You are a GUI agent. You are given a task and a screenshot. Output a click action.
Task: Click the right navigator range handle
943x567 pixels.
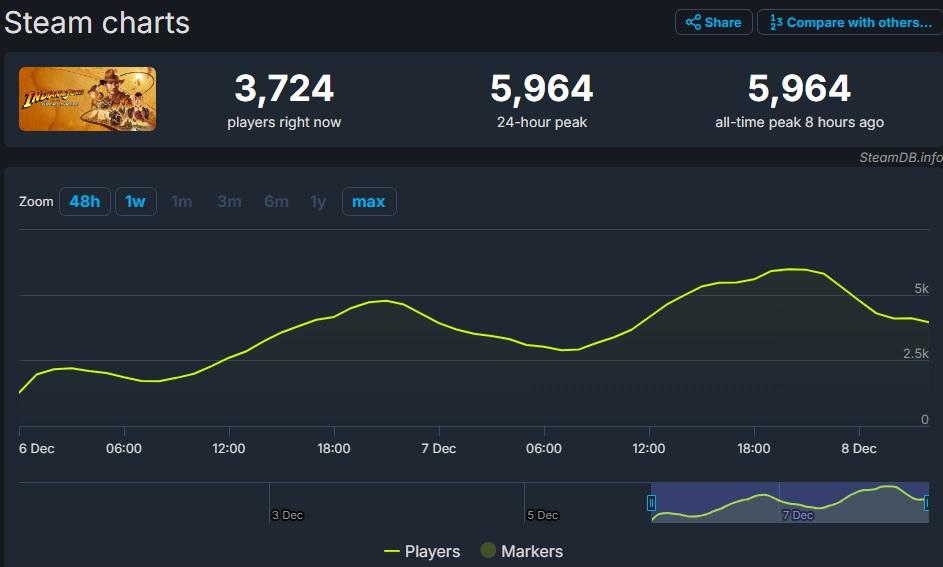pos(929,503)
